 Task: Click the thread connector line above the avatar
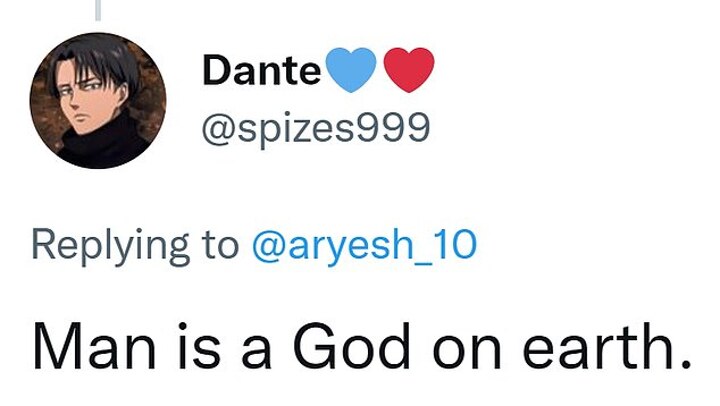97,9
